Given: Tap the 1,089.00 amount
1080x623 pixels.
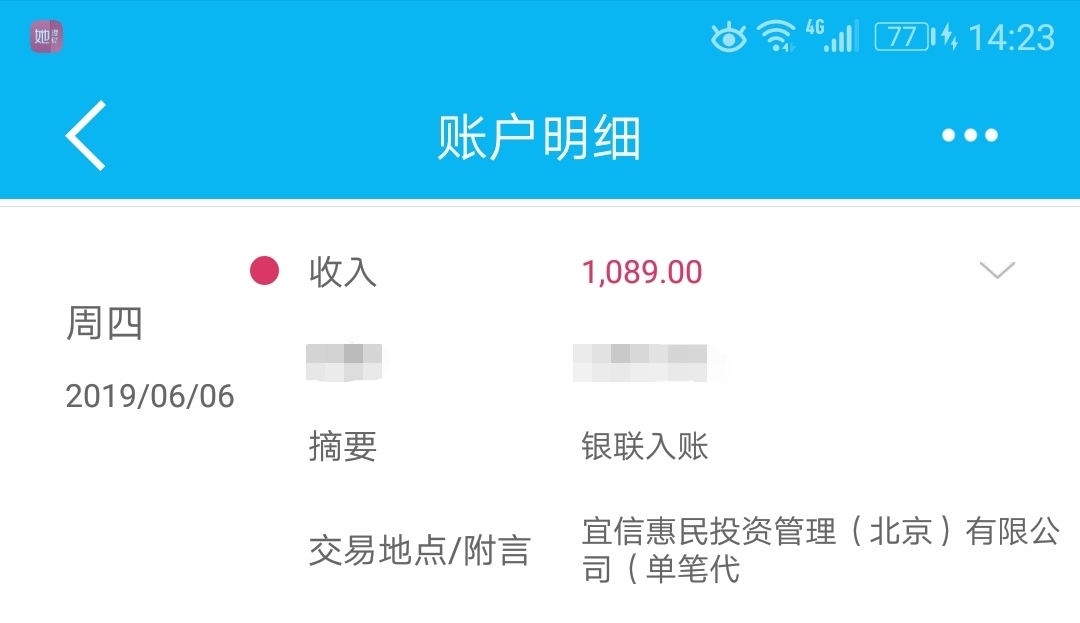Looking at the screenshot, I should [642, 272].
